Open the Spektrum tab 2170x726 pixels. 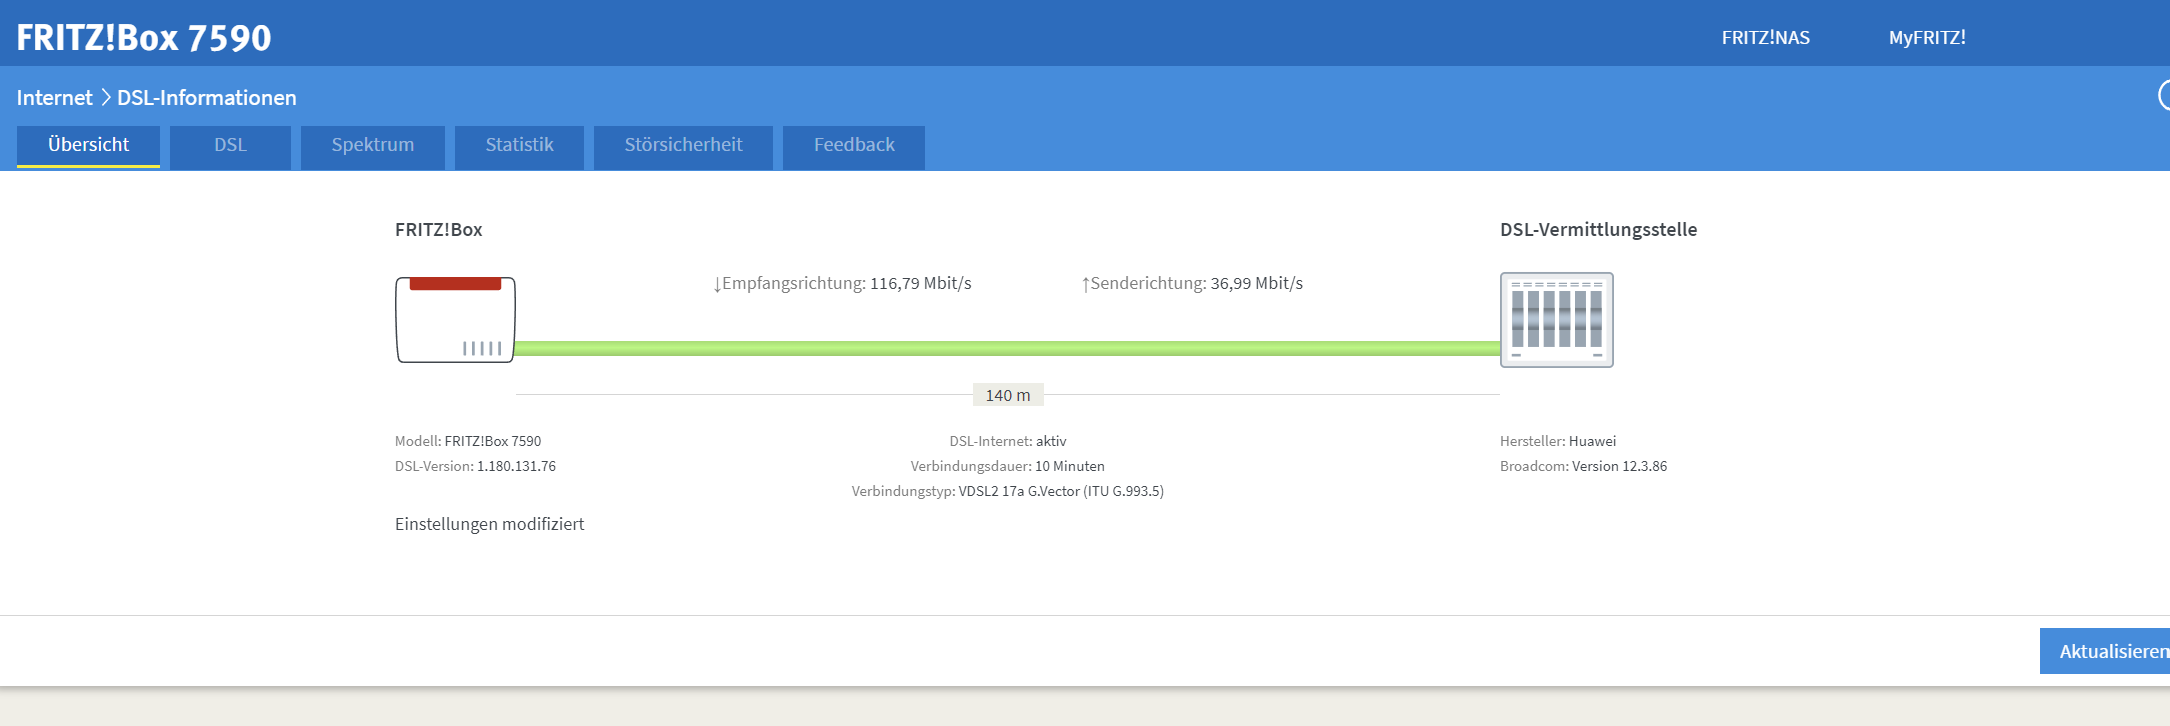point(372,146)
